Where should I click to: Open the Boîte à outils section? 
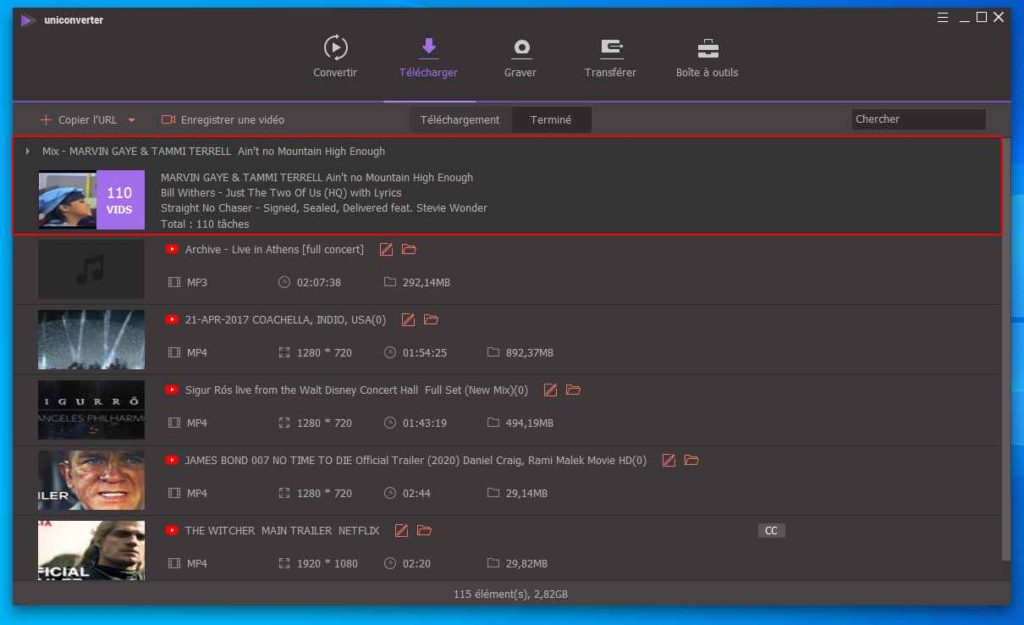[707, 56]
